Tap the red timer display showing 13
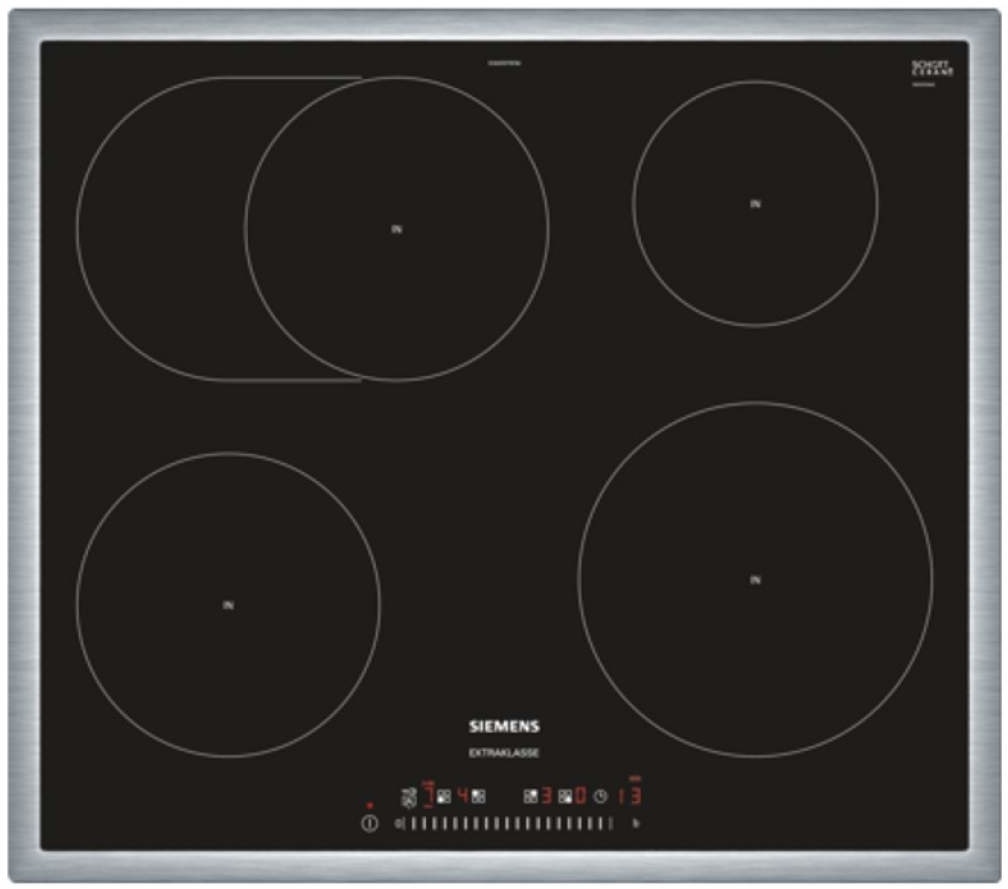The image size is (1008, 889). click(x=628, y=797)
